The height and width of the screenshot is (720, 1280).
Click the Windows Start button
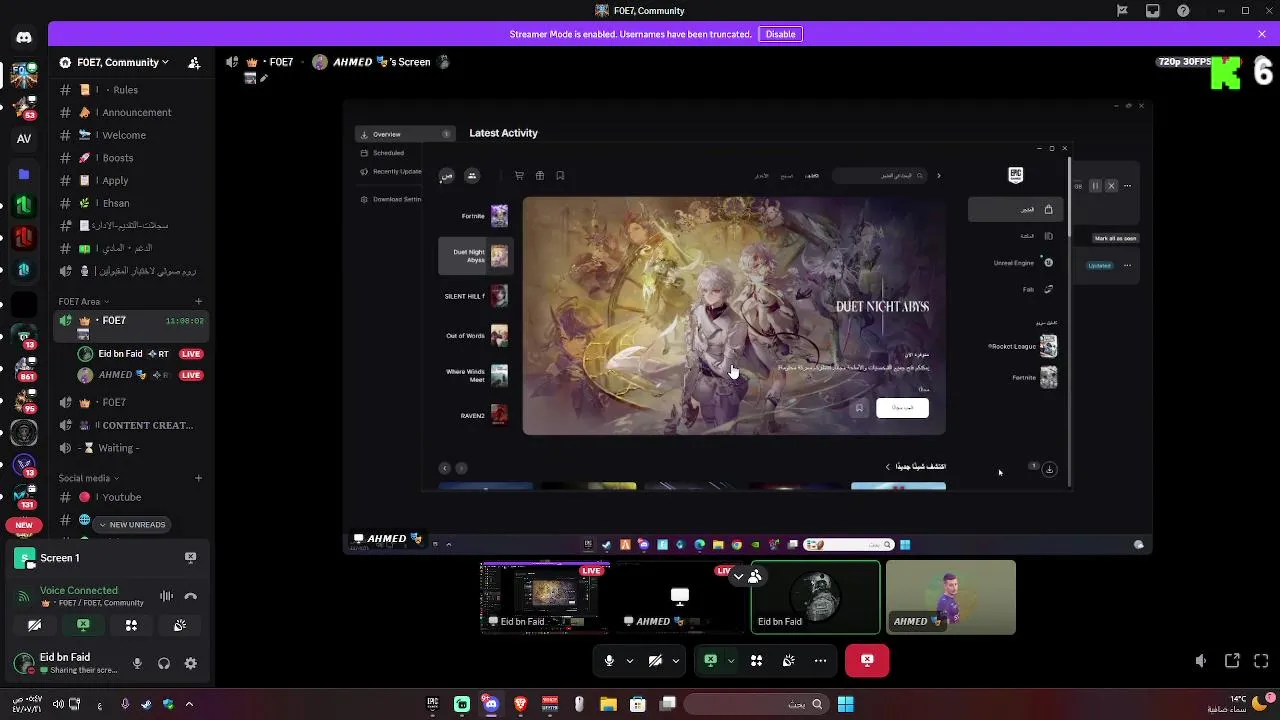click(x=846, y=704)
